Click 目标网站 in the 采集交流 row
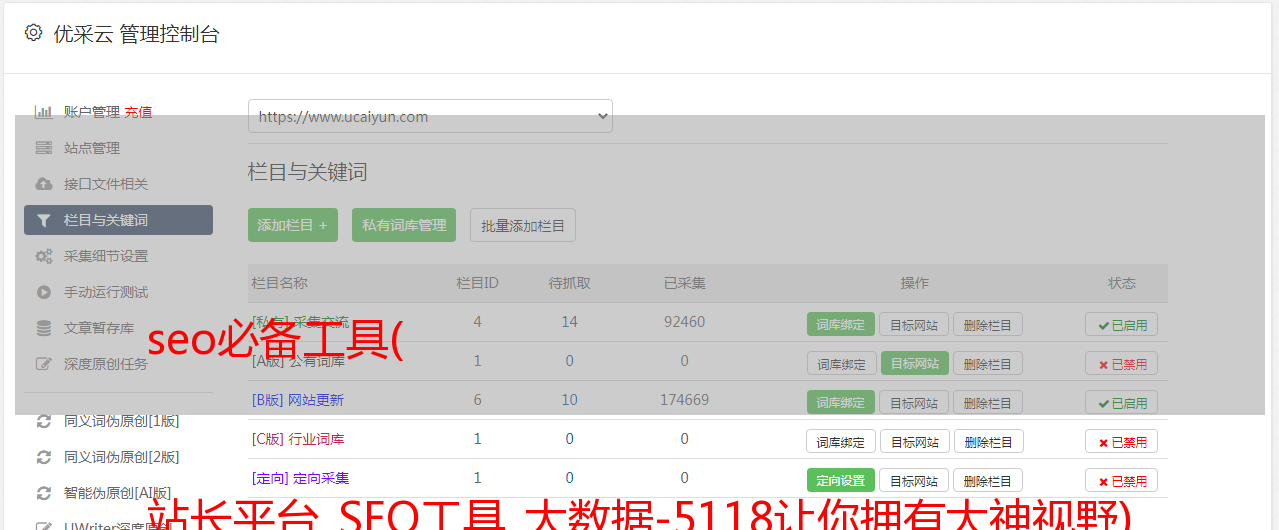Image resolution: width=1279 pixels, height=530 pixels. tap(915, 324)
